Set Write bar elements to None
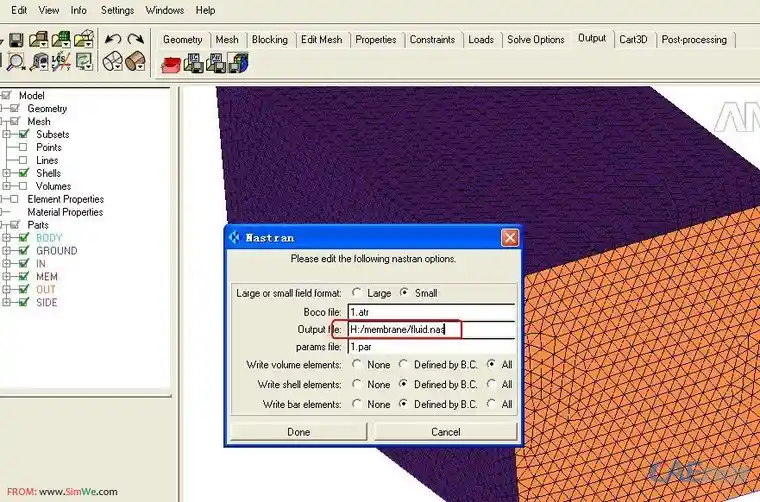This screenshot has height=502, width=760. click(x=357, y=403)
